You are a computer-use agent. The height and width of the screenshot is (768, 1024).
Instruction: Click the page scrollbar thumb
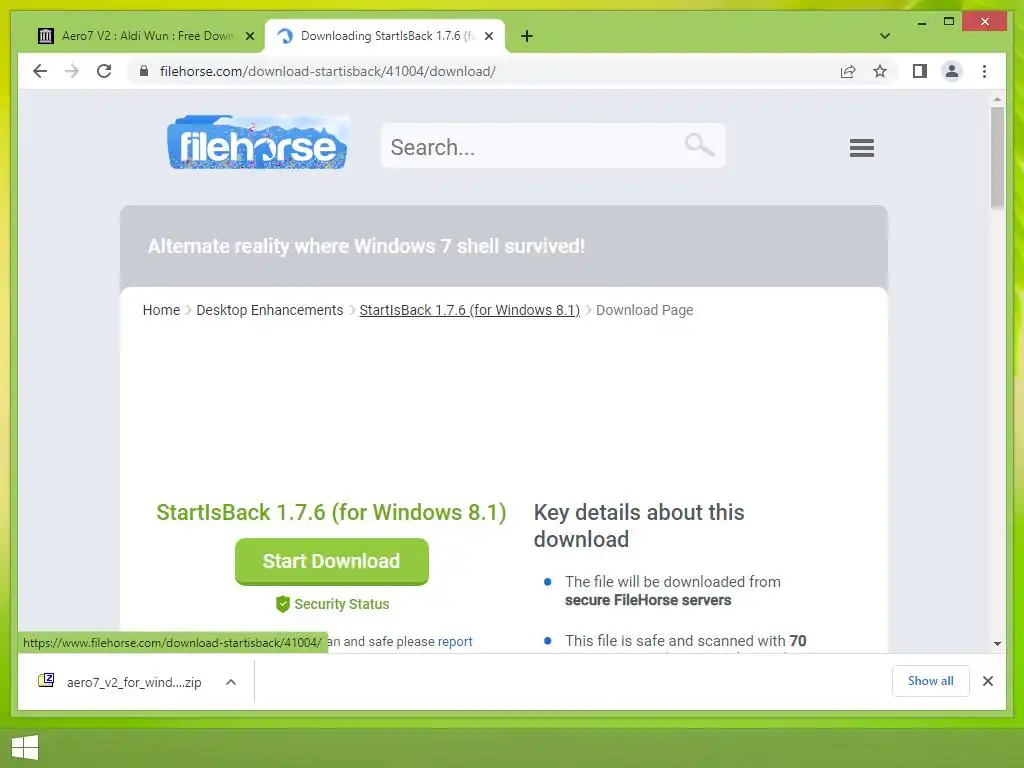[x=997, y=158]
